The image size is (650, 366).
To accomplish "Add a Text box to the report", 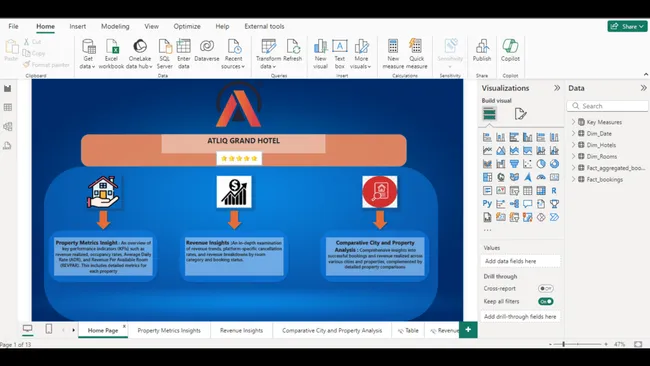I will tap(340, 54).
